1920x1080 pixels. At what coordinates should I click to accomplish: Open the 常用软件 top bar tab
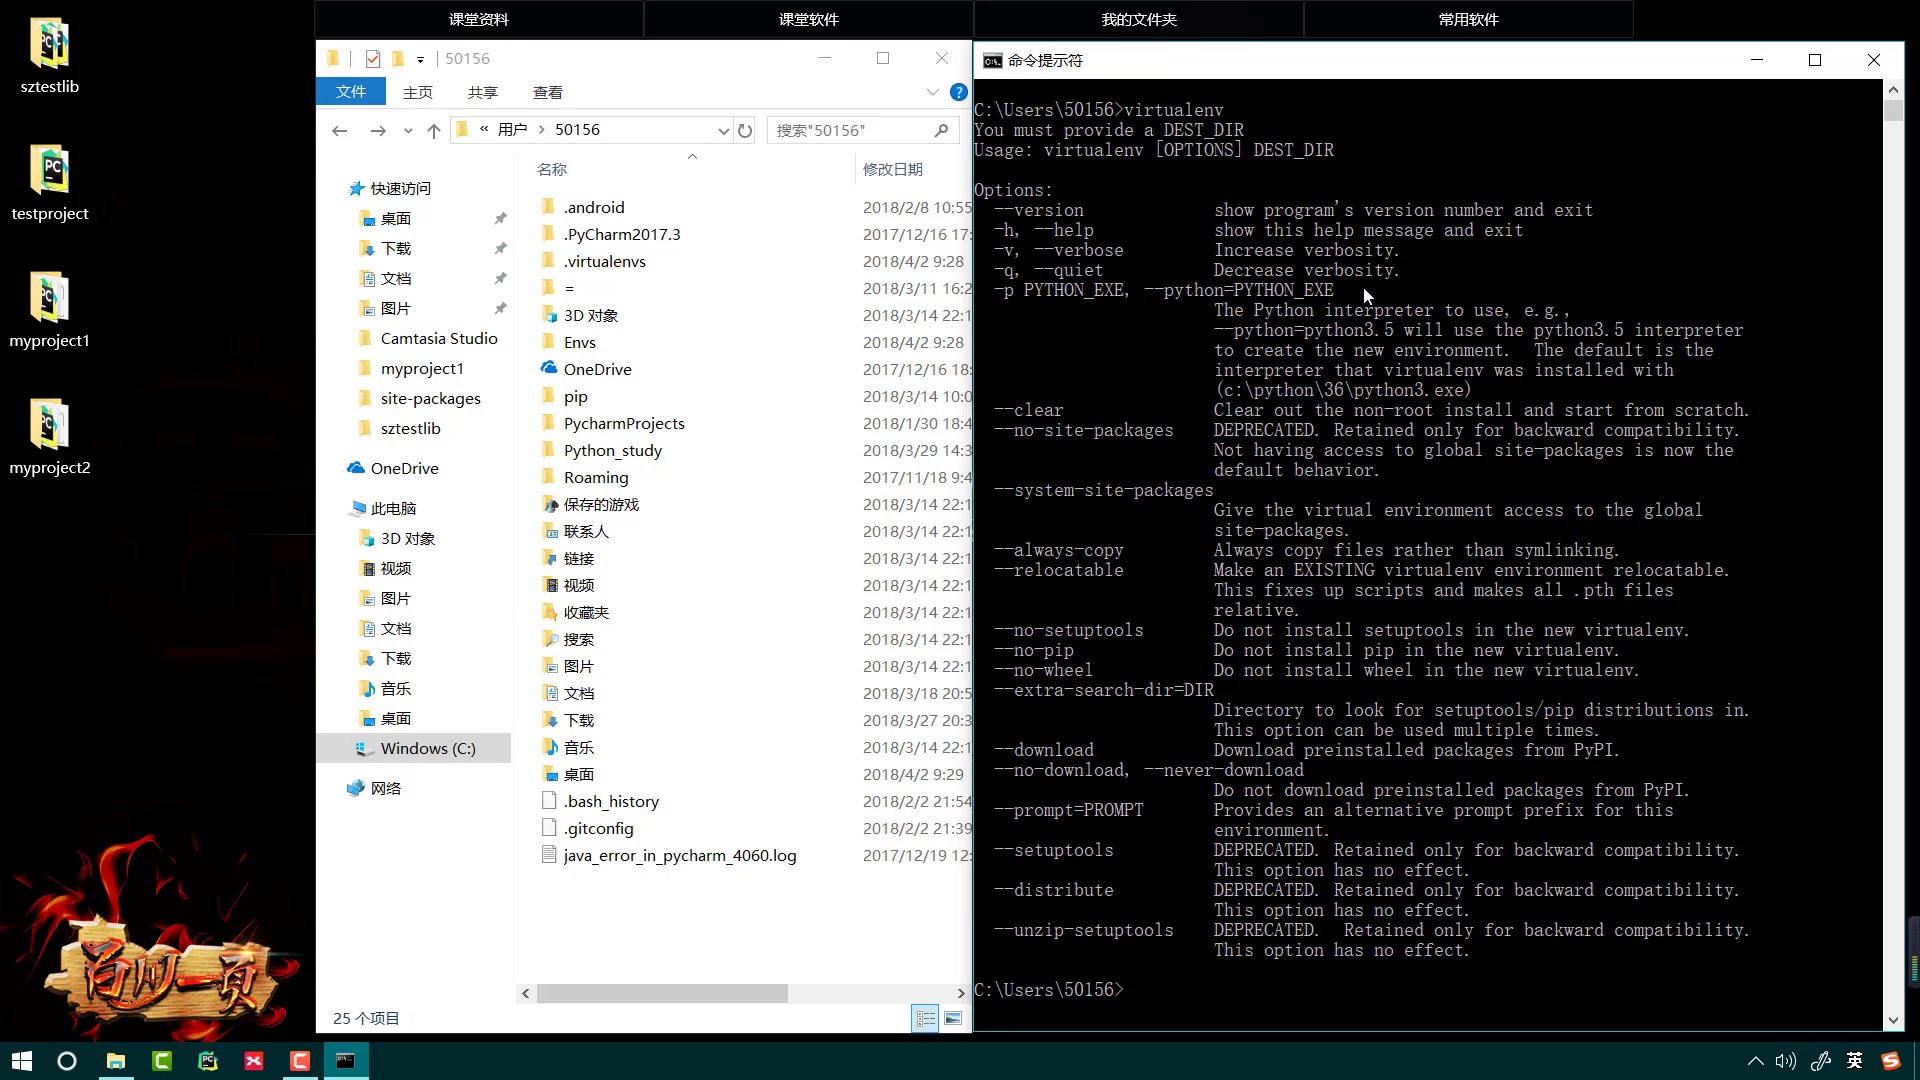(x=1469, y=19)
